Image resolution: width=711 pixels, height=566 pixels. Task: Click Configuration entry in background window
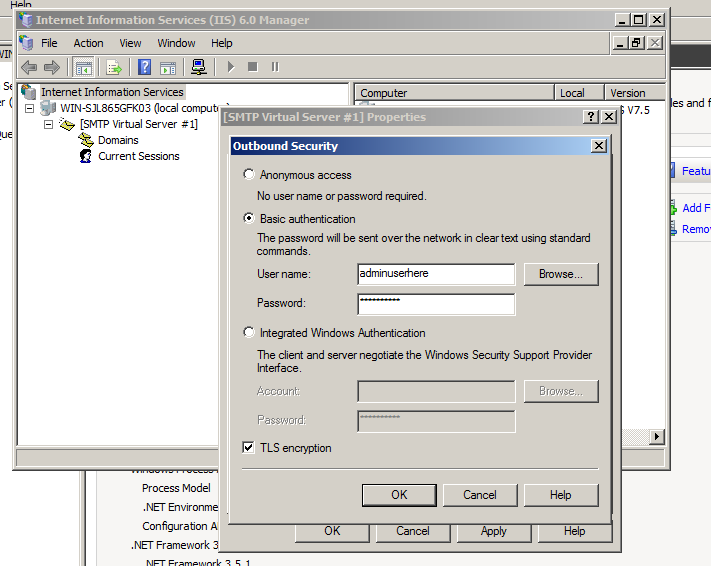point(180,526)
